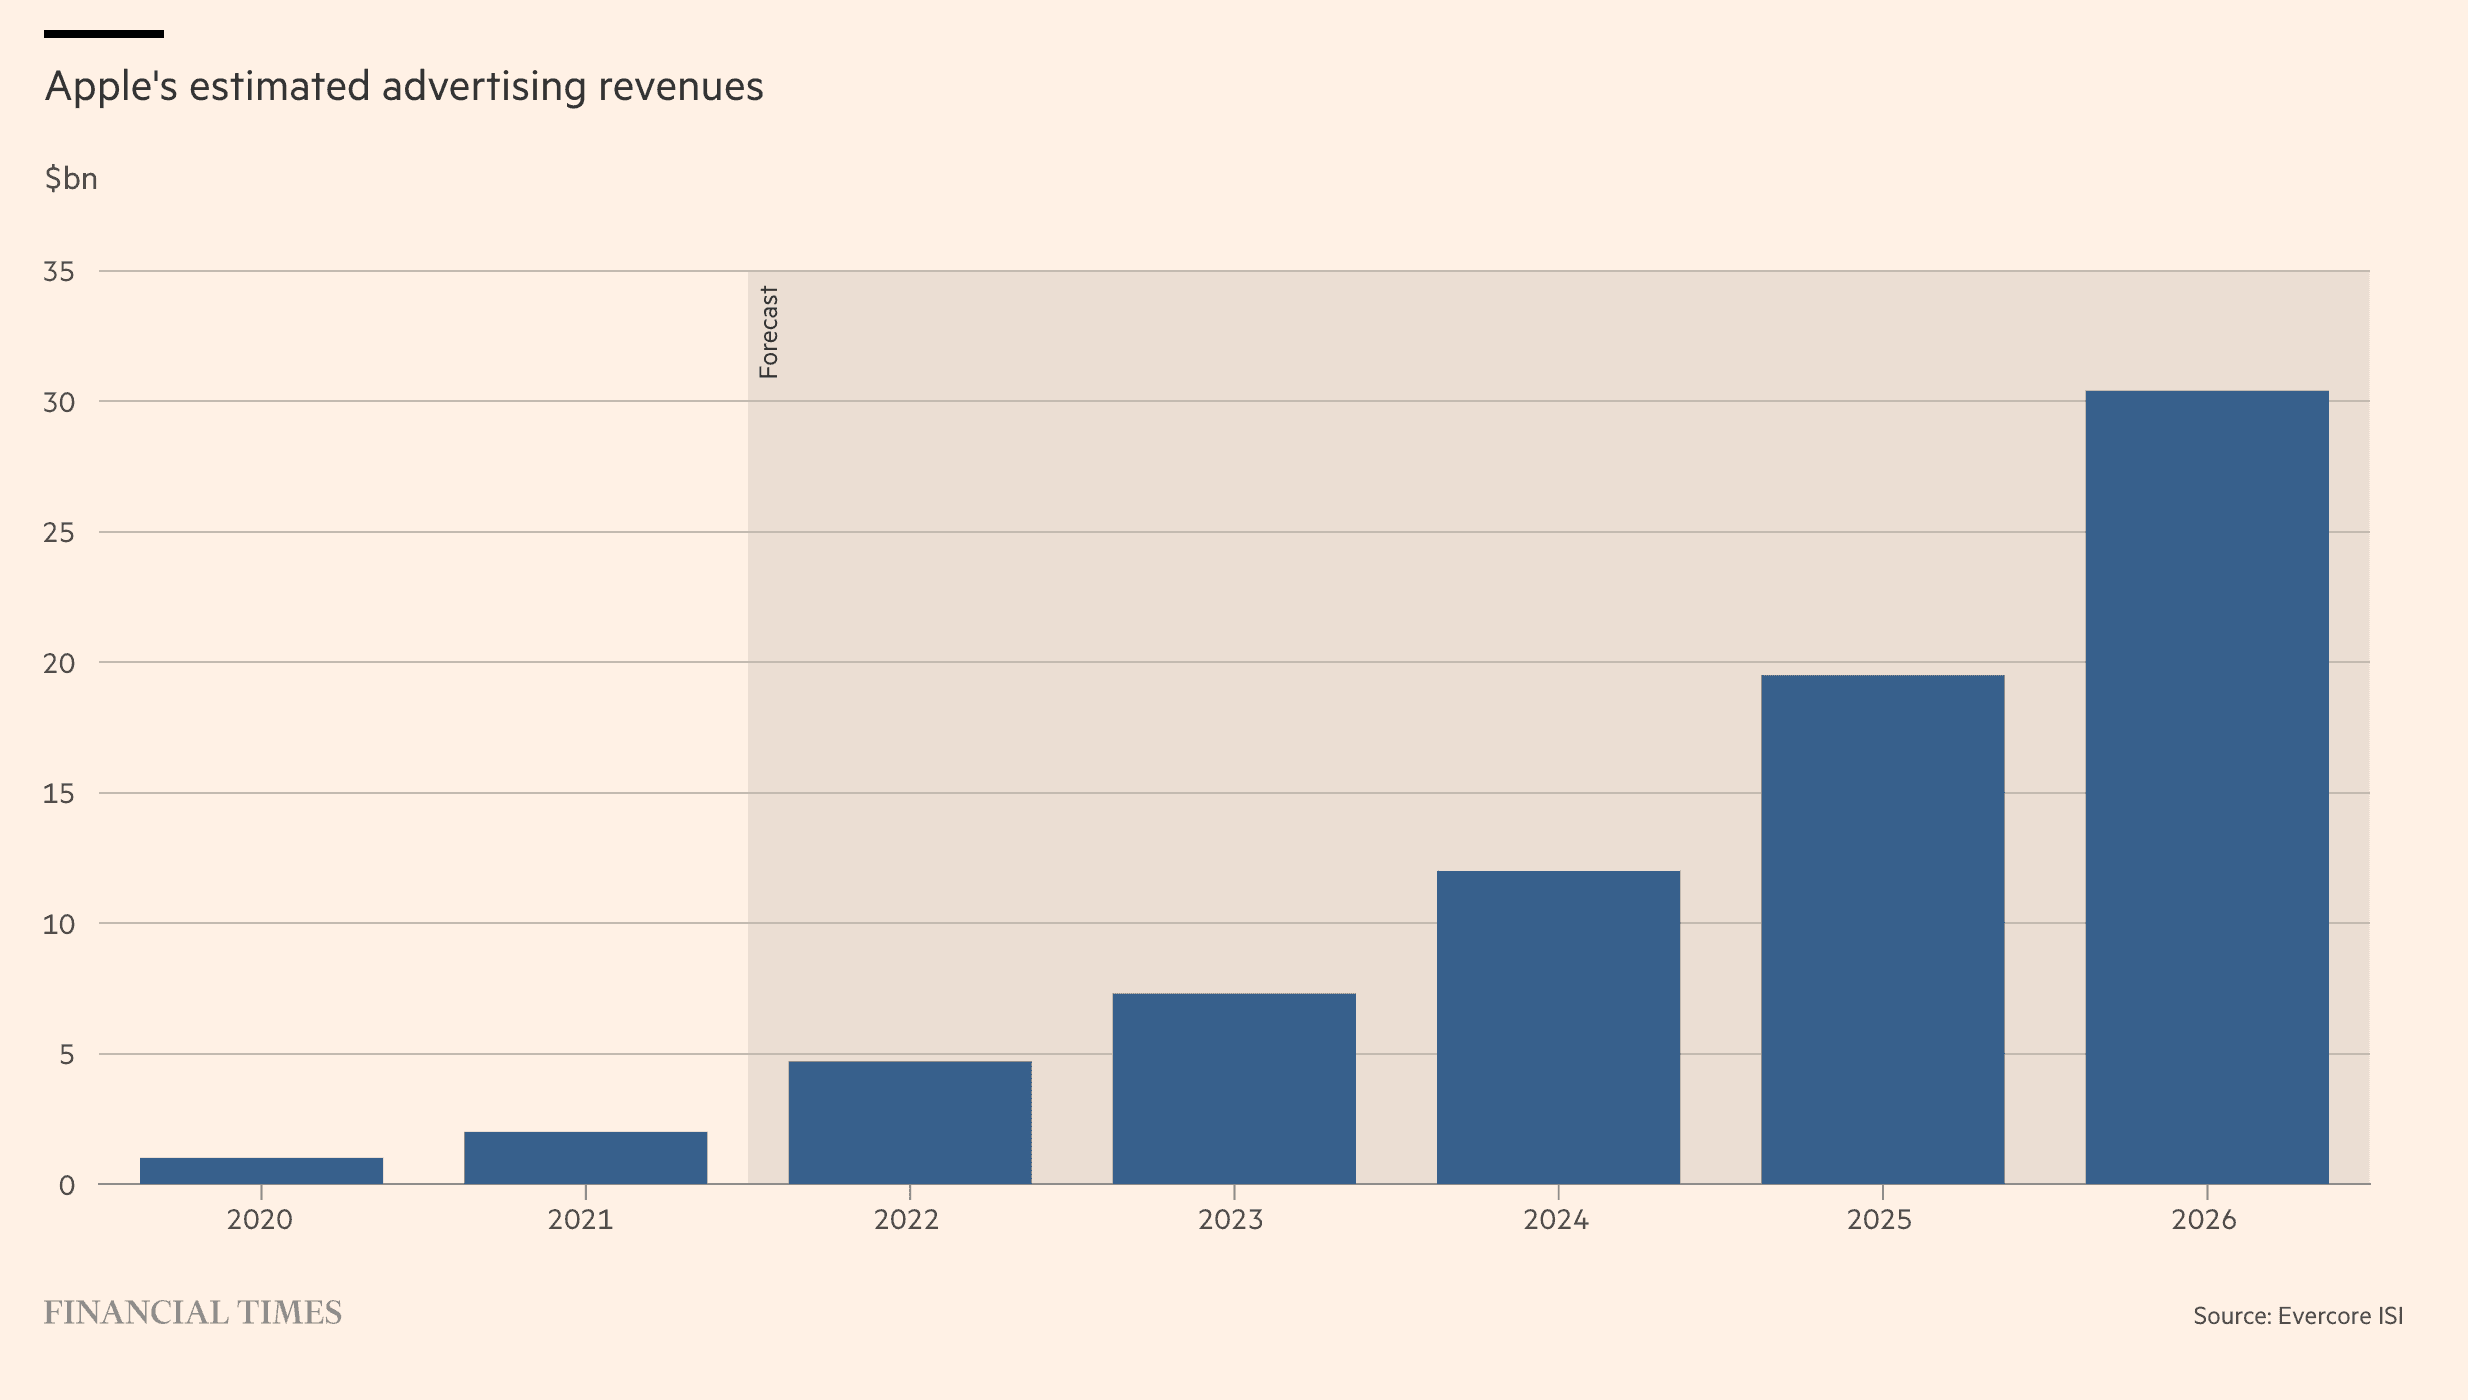The image size is (2468, 1400).
Task: Click the '10' y-axis label
Action: click(59, 924)
